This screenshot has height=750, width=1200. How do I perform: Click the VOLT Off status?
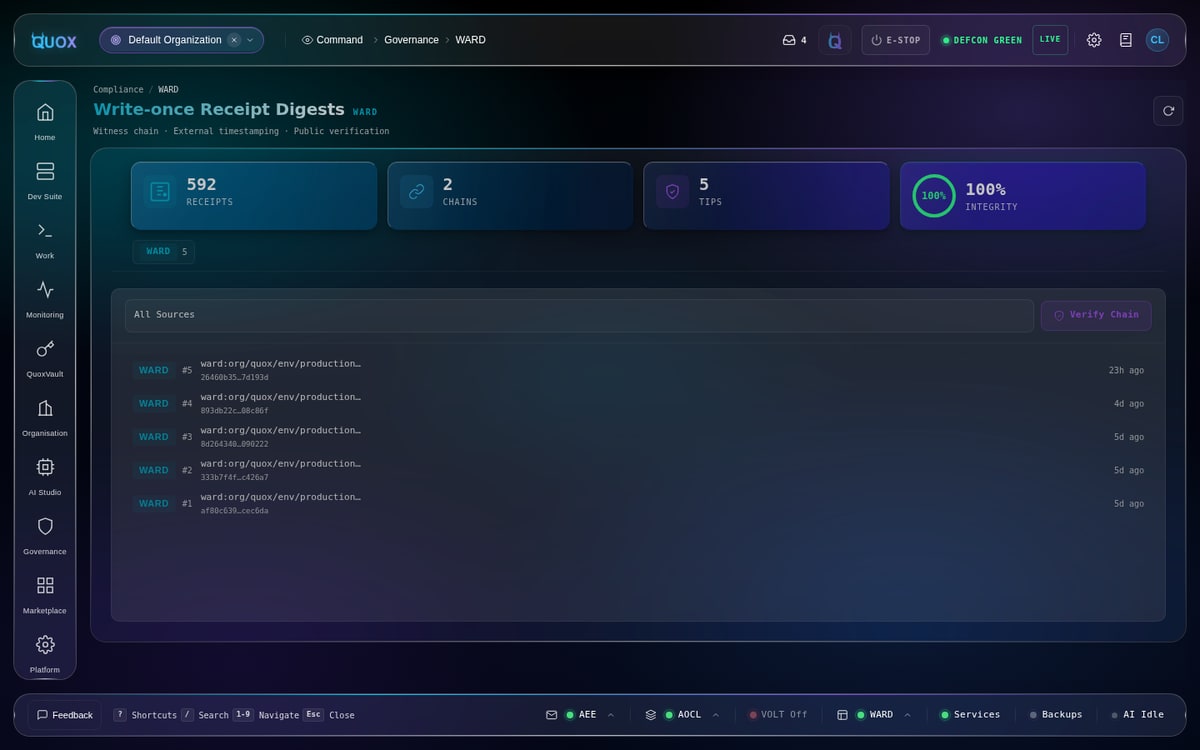pyautogui.click(x=778, y=715)
